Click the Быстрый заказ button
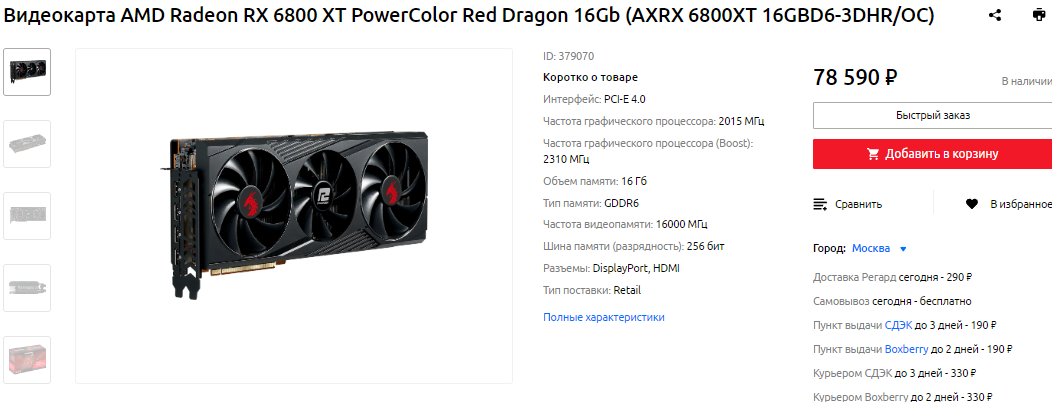 pos(933,115)
